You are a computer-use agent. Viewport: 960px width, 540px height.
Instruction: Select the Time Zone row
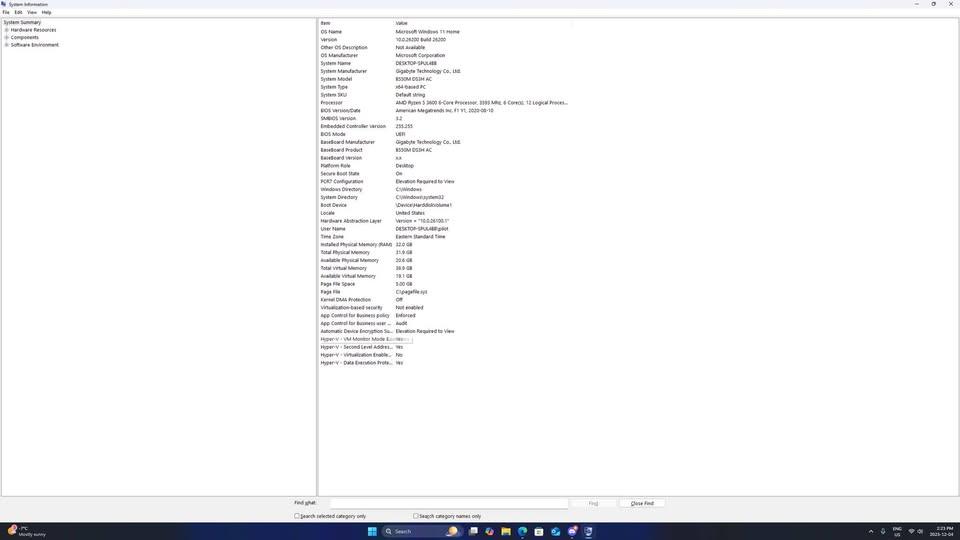click(x=445, y=237)
